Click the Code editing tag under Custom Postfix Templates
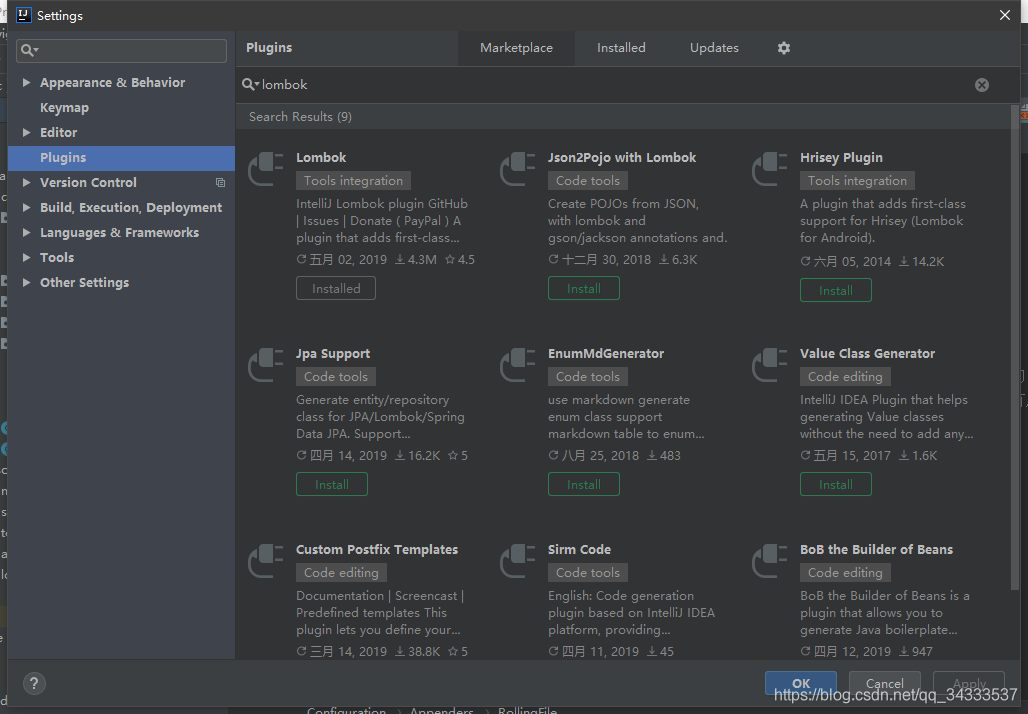Image resolution: width=1028 pixels, height=714 pixels. [x=341, y=572]
